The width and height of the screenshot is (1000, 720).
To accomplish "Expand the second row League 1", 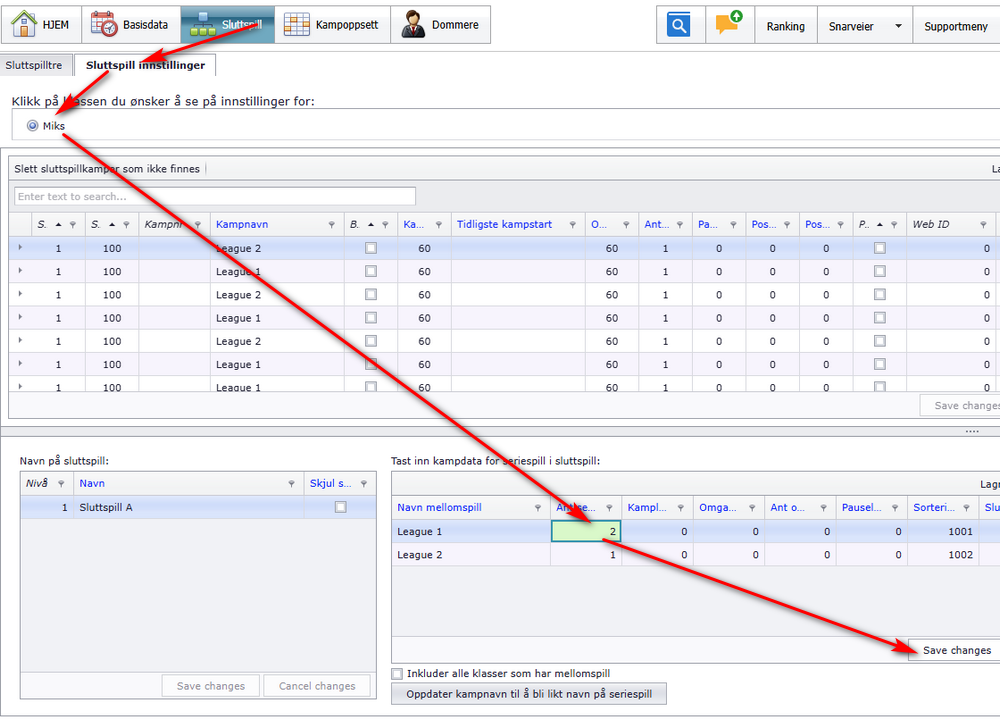I will coord(20,271).
